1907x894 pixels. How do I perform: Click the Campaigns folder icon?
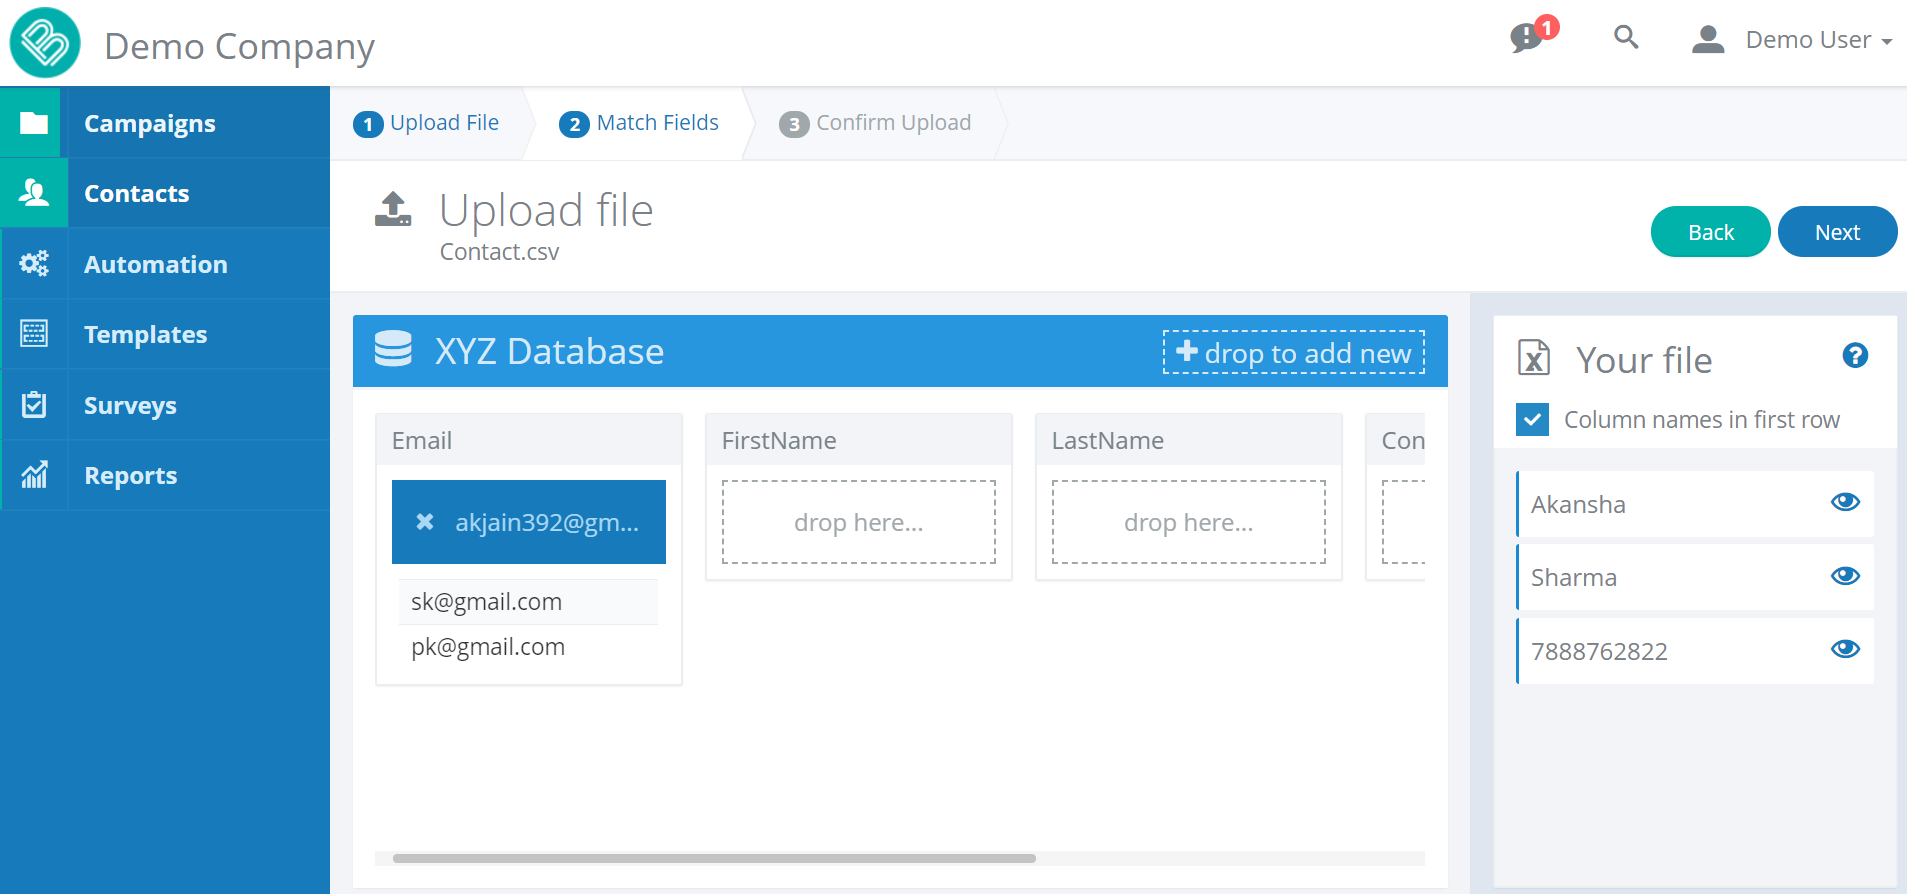coord(34,123)
